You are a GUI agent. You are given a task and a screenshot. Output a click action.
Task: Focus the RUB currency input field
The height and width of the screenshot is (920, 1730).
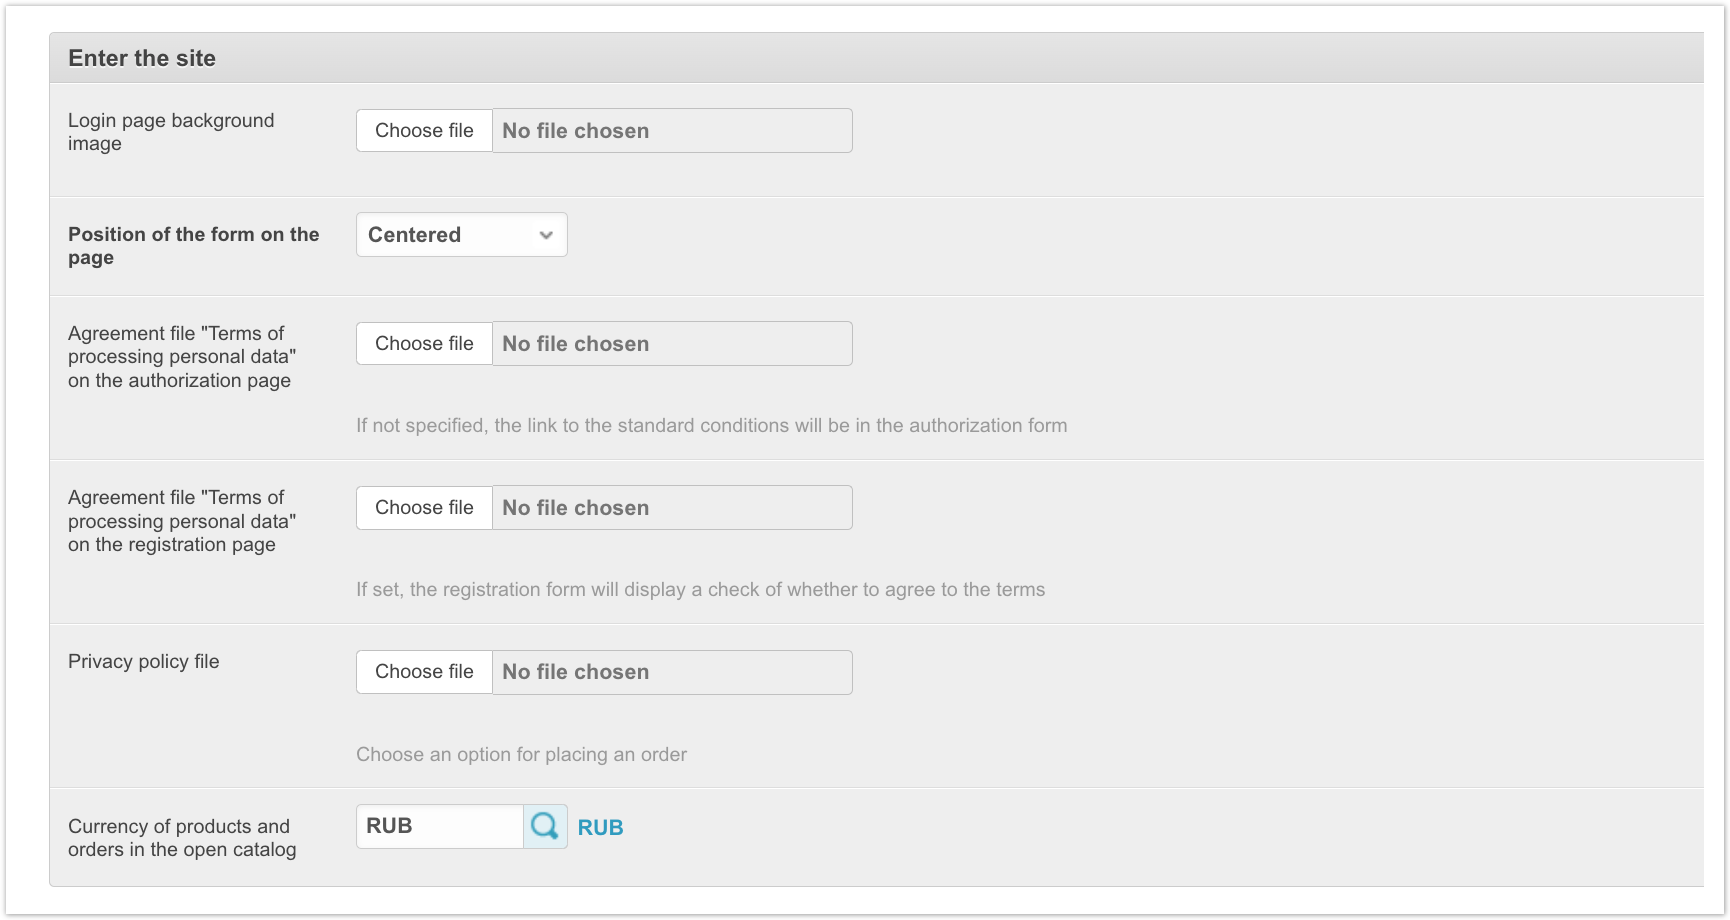click(x=440, y=827)
